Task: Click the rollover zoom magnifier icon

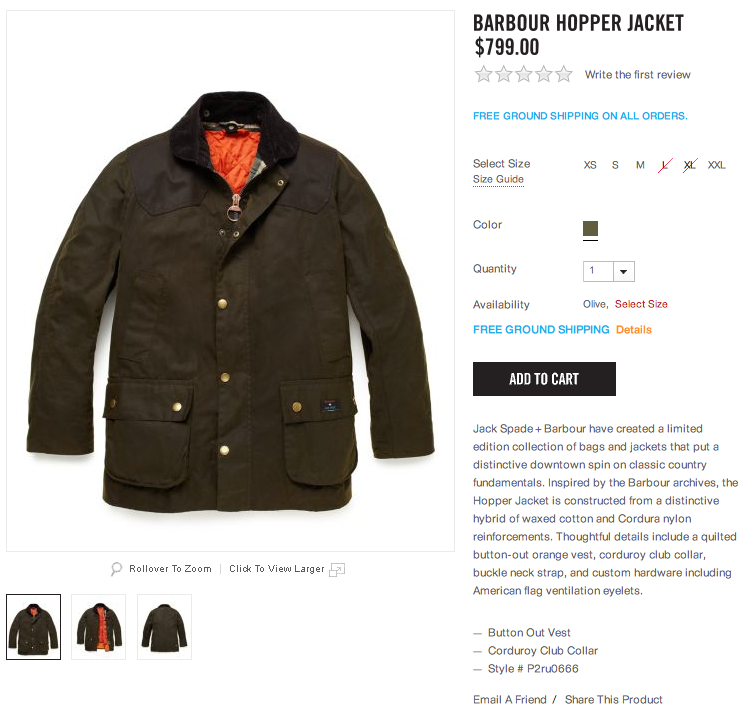Action: [116, 569]
